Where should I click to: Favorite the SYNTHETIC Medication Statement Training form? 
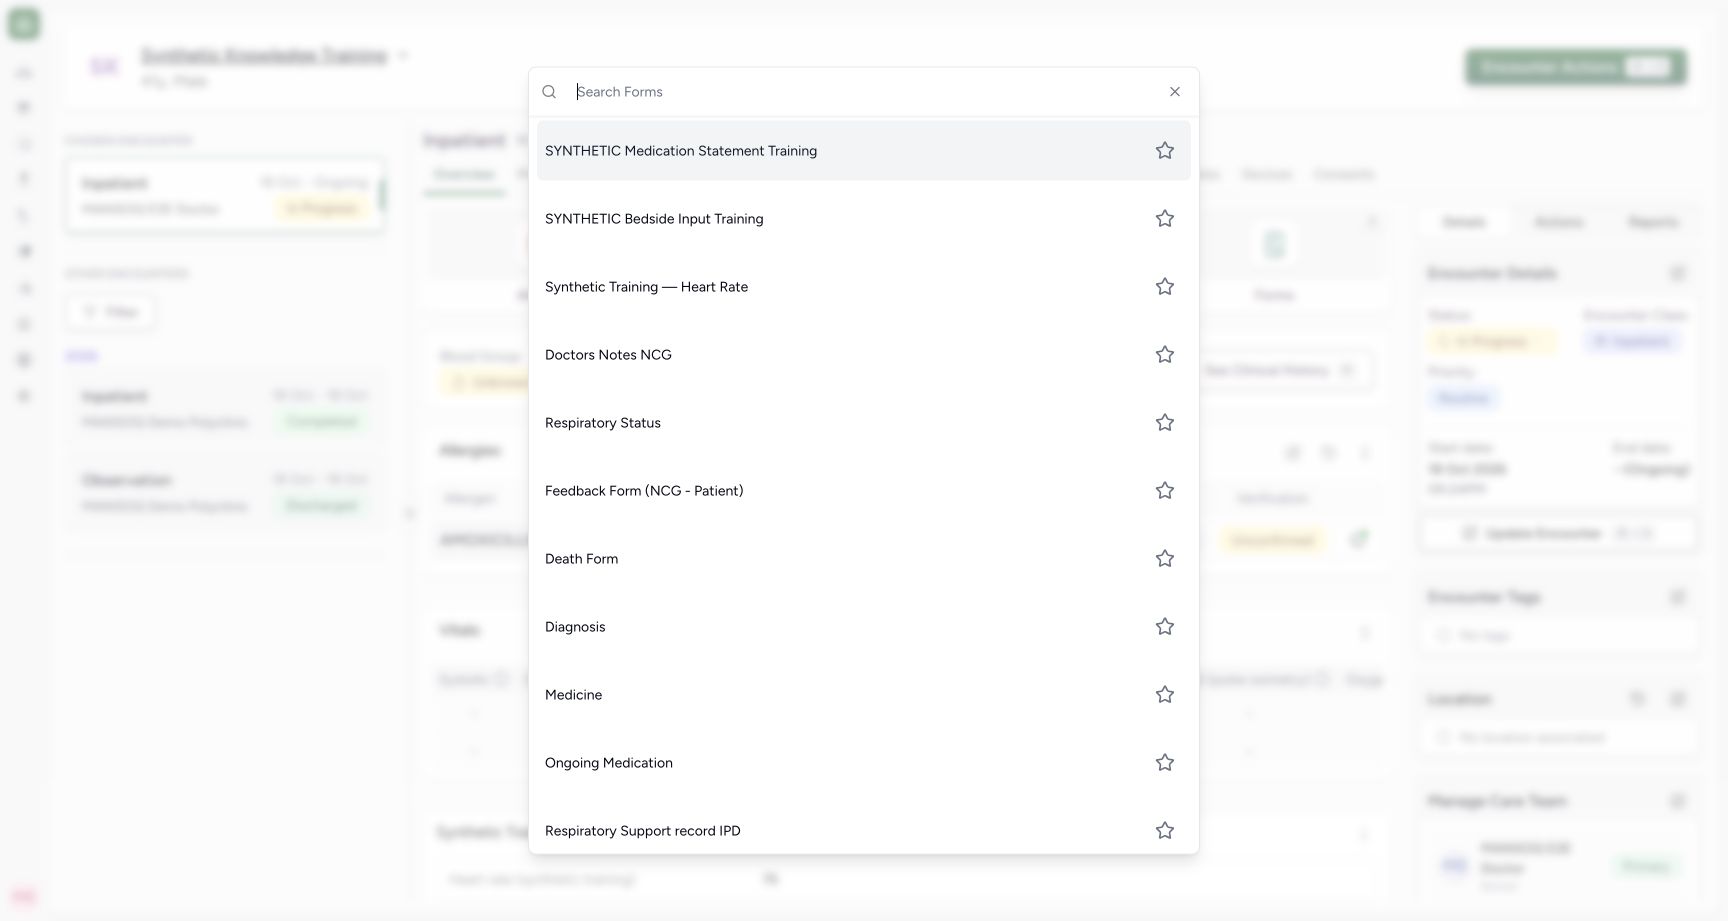(x=1165, y=151)
